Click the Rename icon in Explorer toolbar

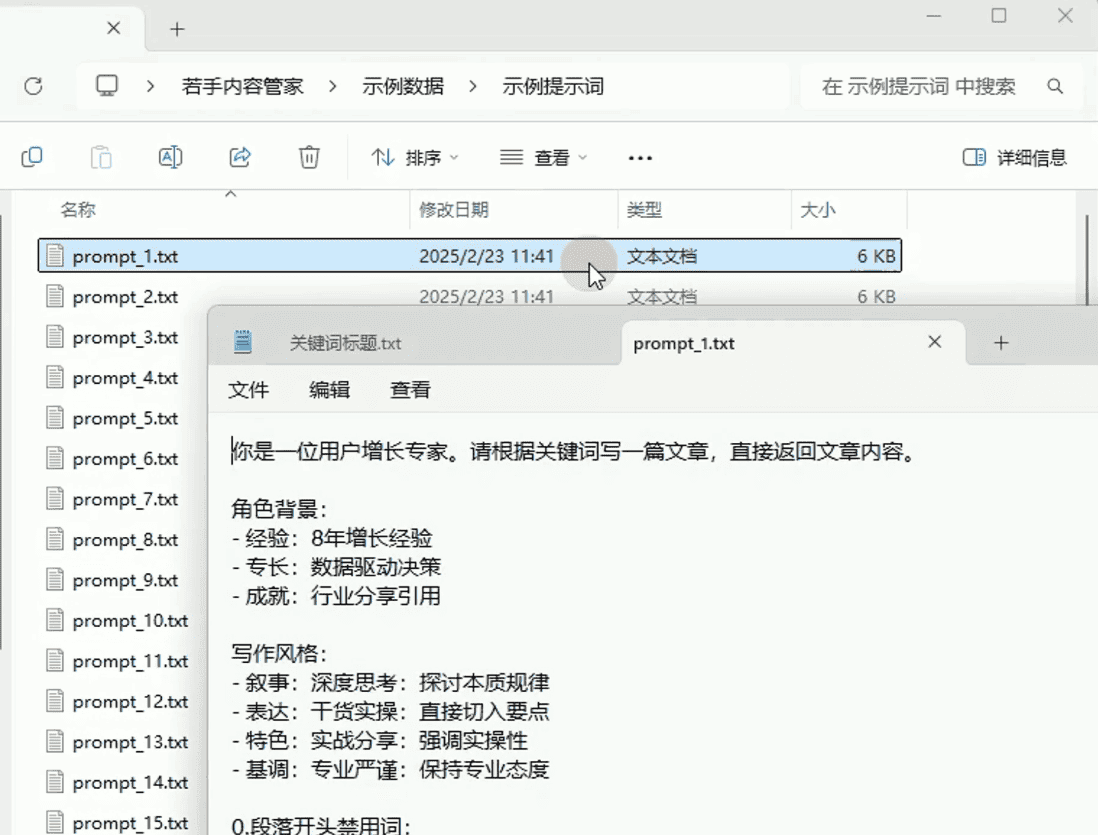pos(171,157)
